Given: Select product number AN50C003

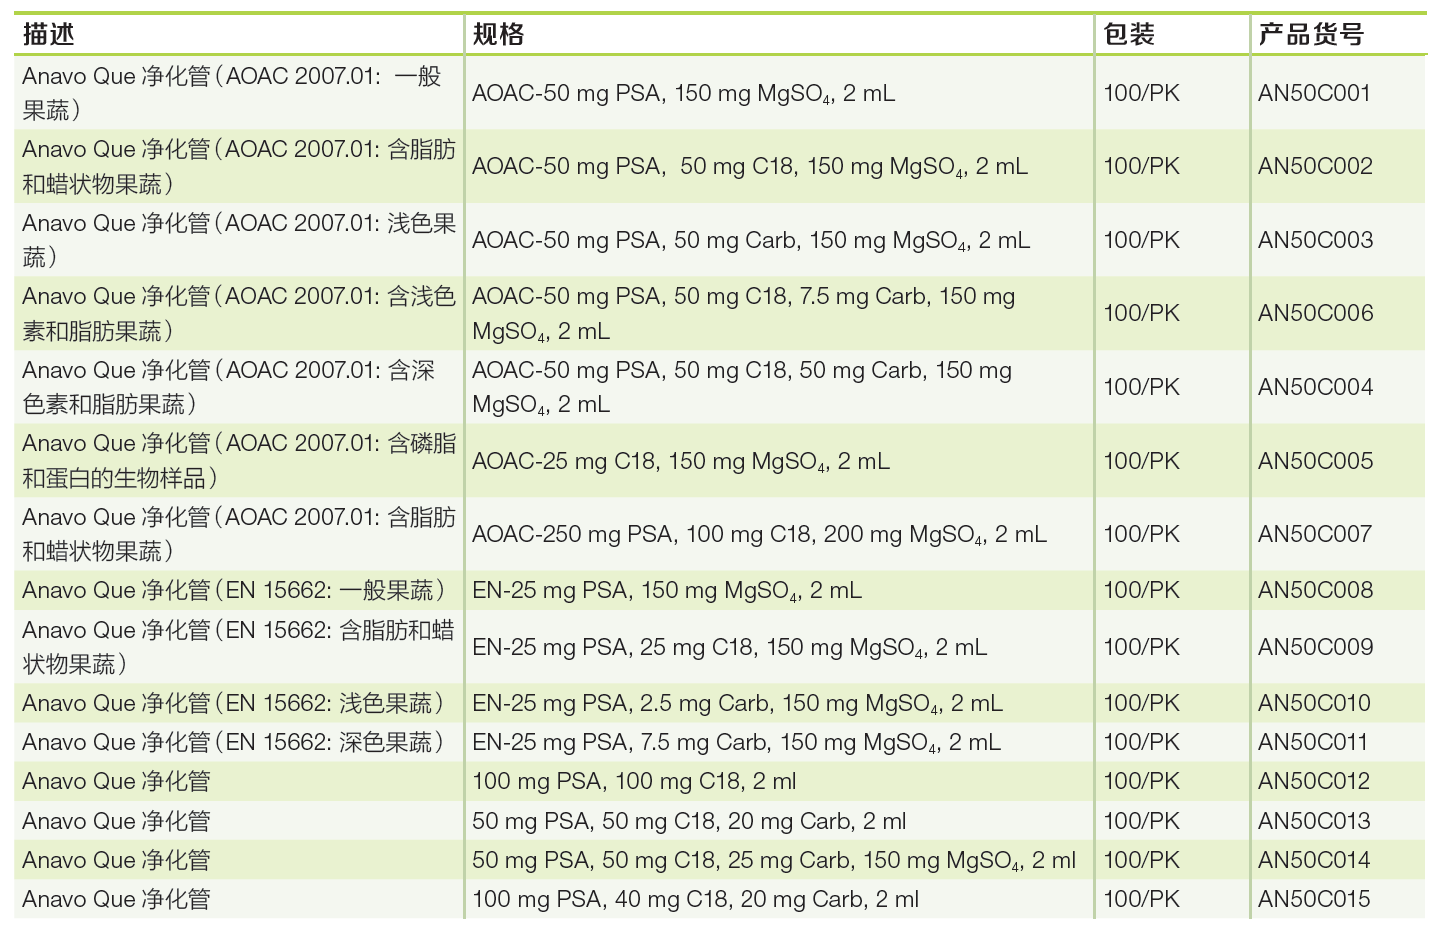Looking at the screenshot, I should 1315,240.
